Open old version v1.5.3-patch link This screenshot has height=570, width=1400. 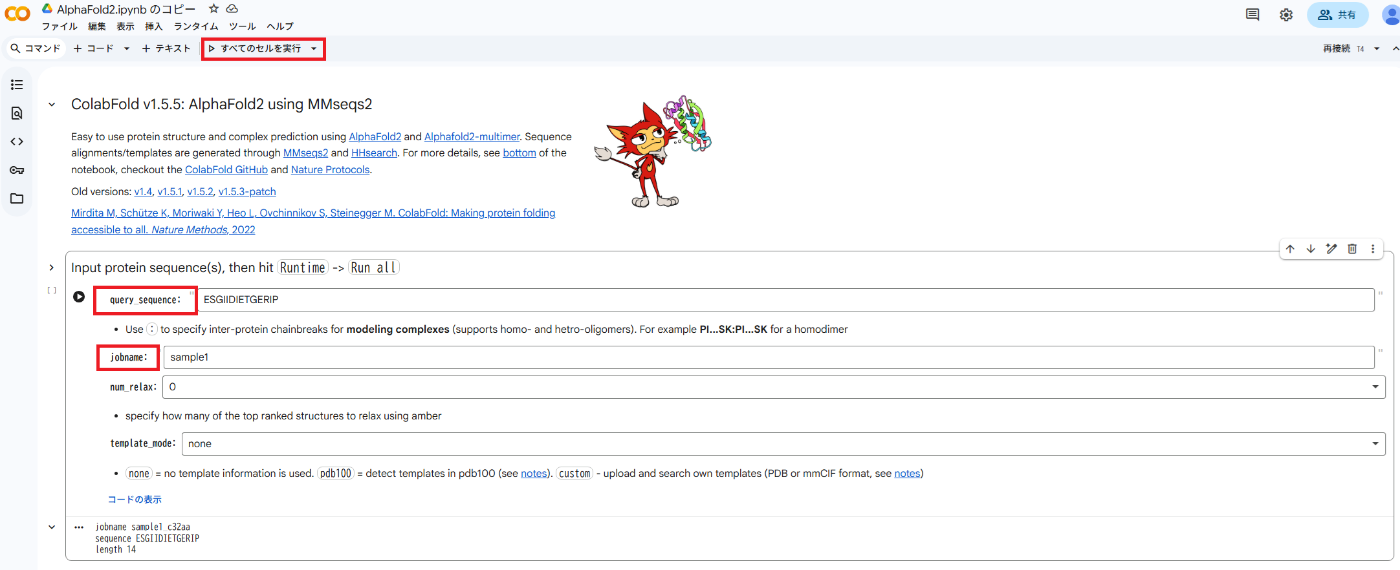click(247, 191)
